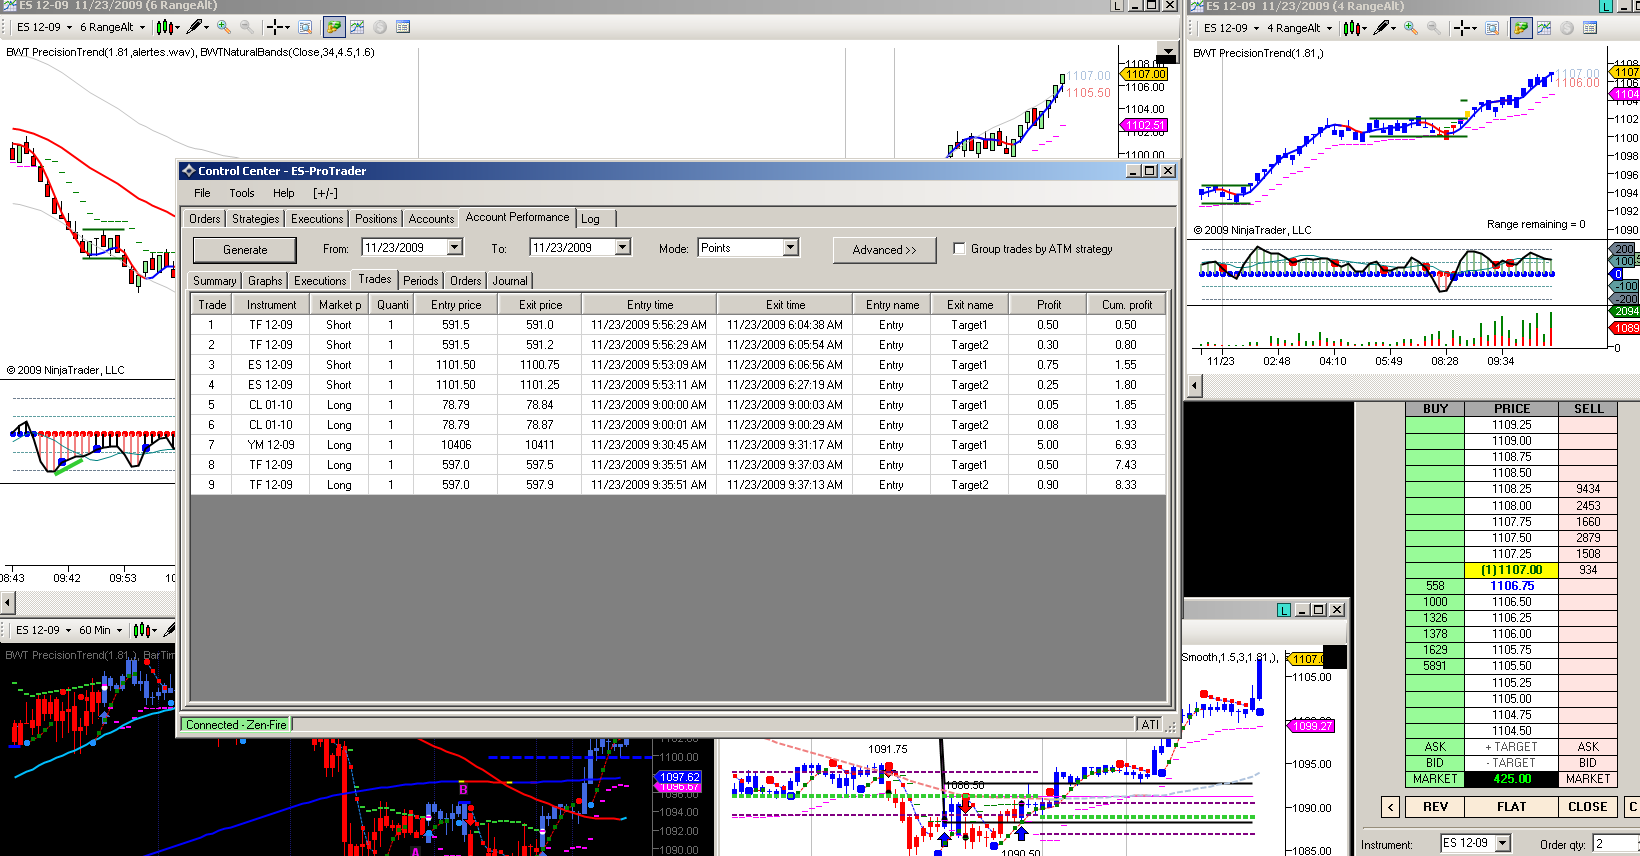Click the REV button
Image resolution: width=1640 pixels, height=856 pixels.
[x=1435, y=807]
